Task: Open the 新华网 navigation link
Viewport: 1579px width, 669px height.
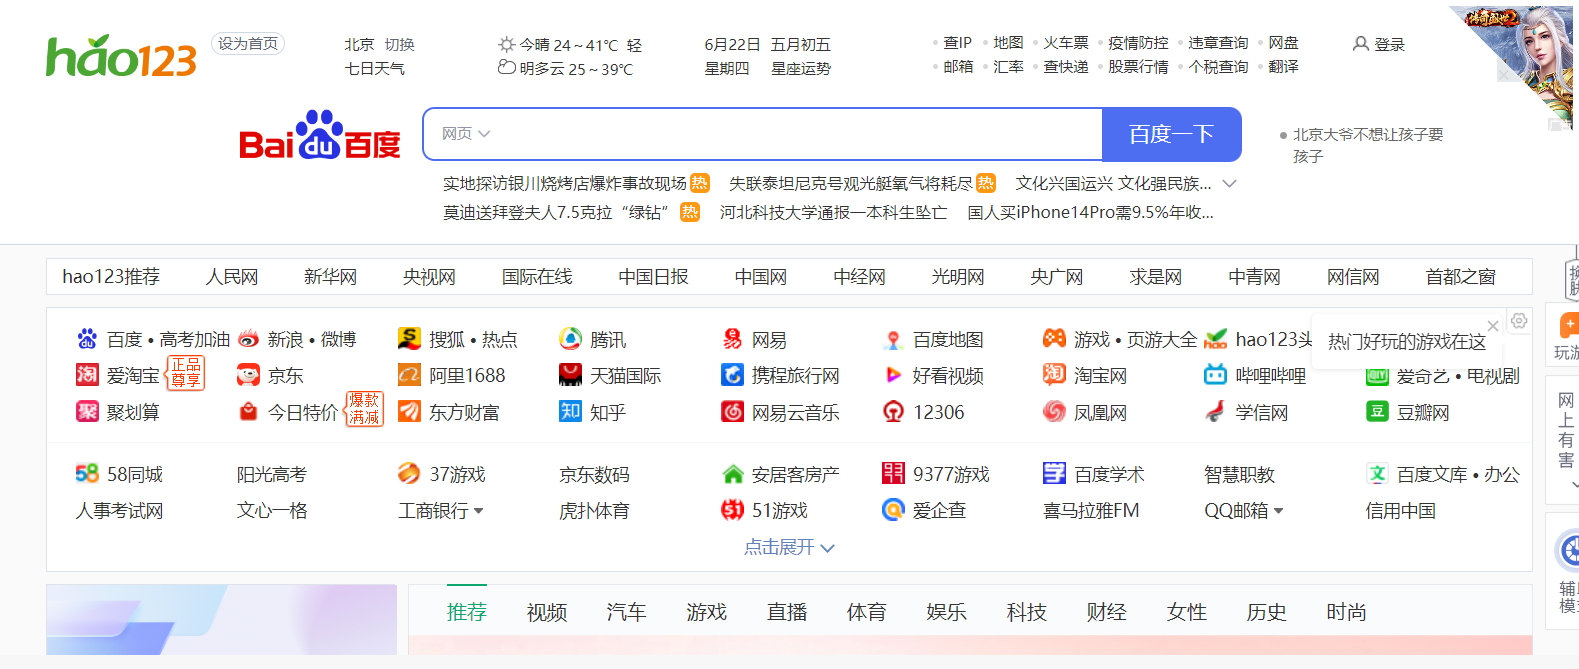Action: 330,277
